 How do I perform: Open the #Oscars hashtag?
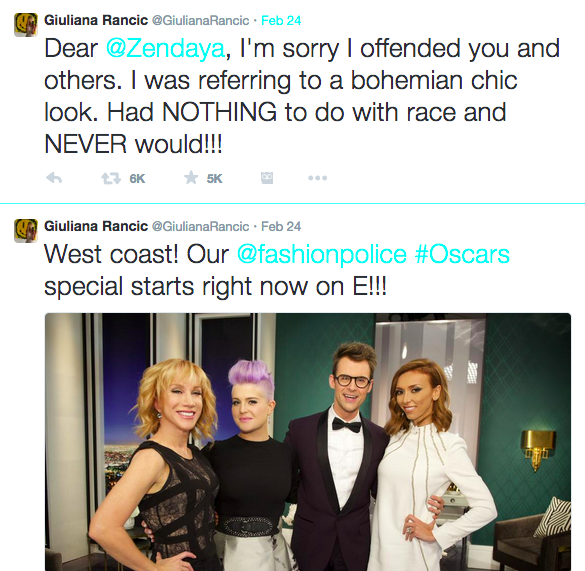(x=462, y=254)
